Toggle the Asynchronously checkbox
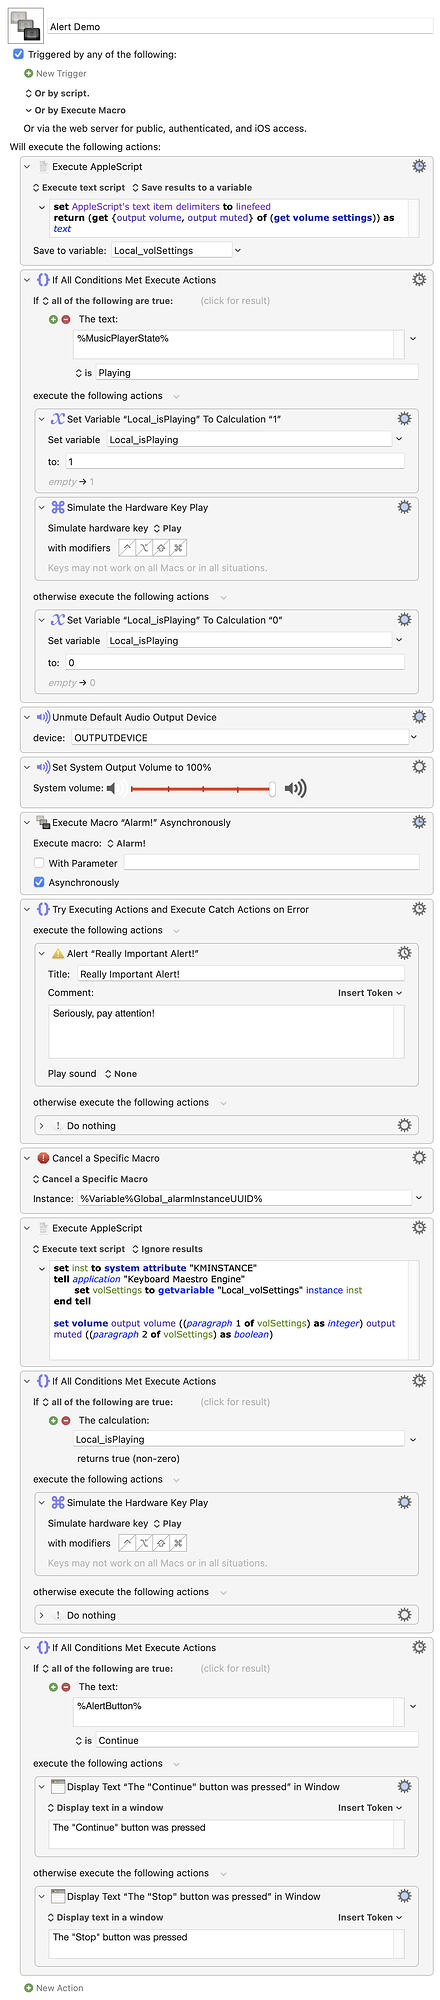 click(39, 883)
